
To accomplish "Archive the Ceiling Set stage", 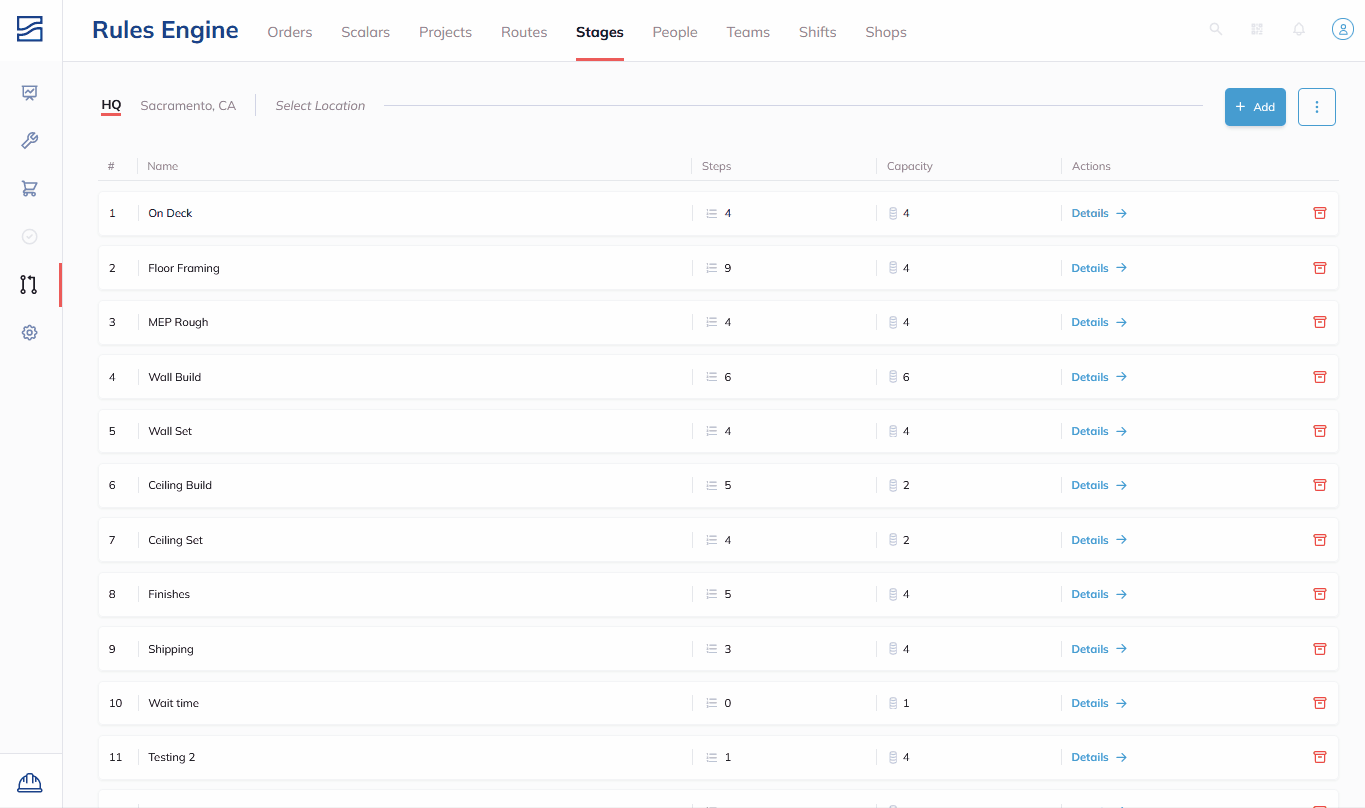I will point(1319,540).
